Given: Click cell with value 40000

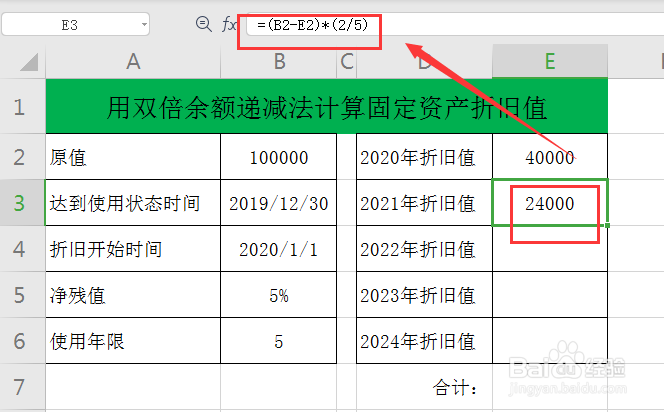Looking at the screenshot, I should (x=550, y=157).
